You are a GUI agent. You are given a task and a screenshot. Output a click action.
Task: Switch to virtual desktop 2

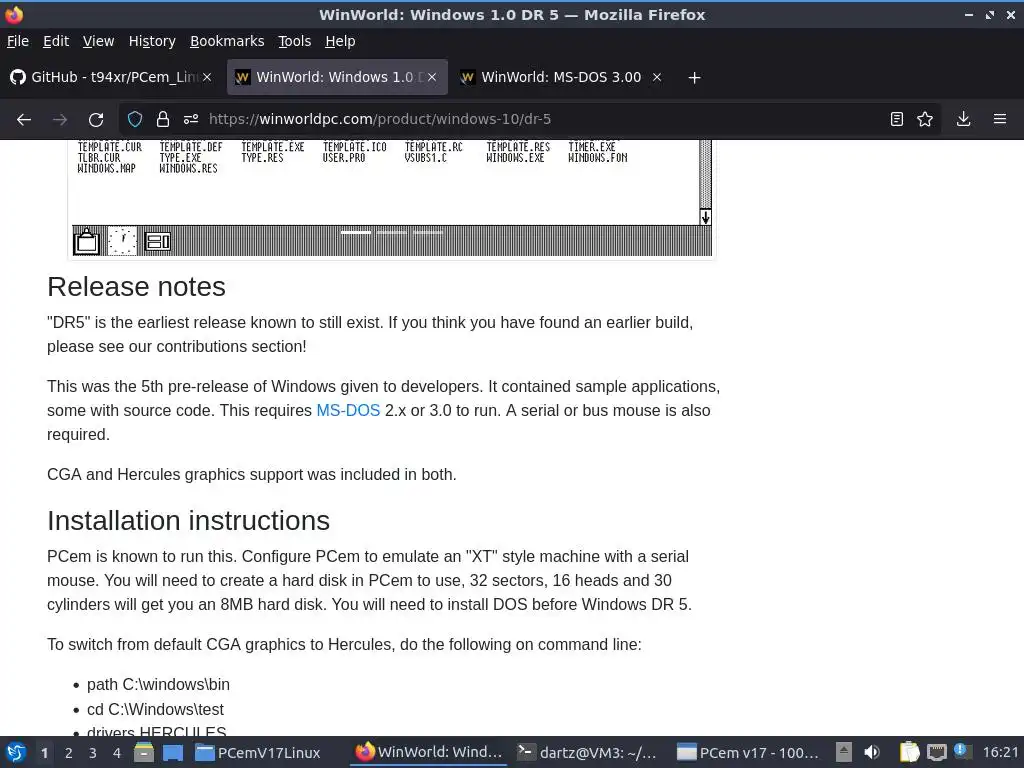coord(69,753)
